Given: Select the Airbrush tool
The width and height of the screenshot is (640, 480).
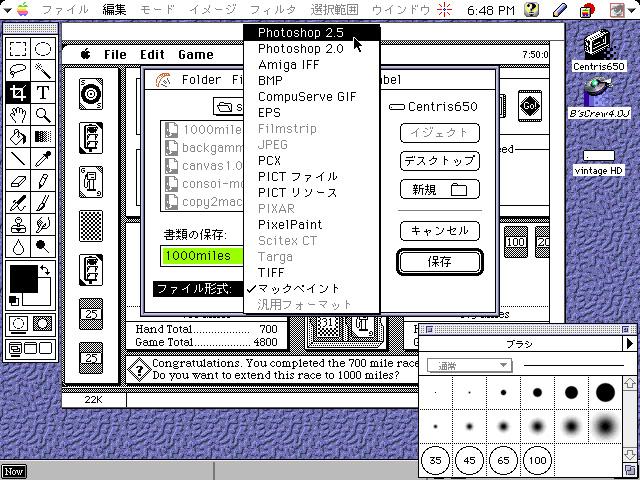Looking at the screenshot, I should [x=18, y=203].
